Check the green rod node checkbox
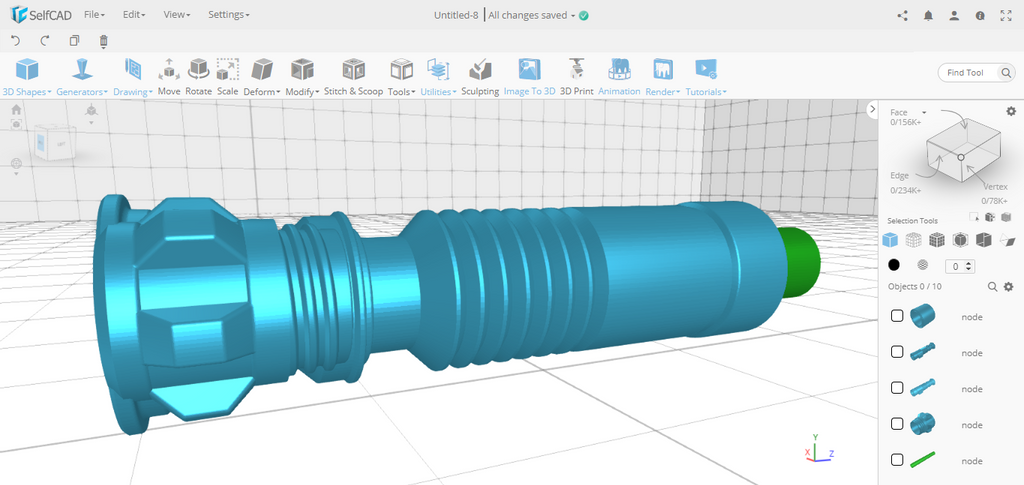The height and width of the screenshot is (485, 1024). tap(897, 460)
